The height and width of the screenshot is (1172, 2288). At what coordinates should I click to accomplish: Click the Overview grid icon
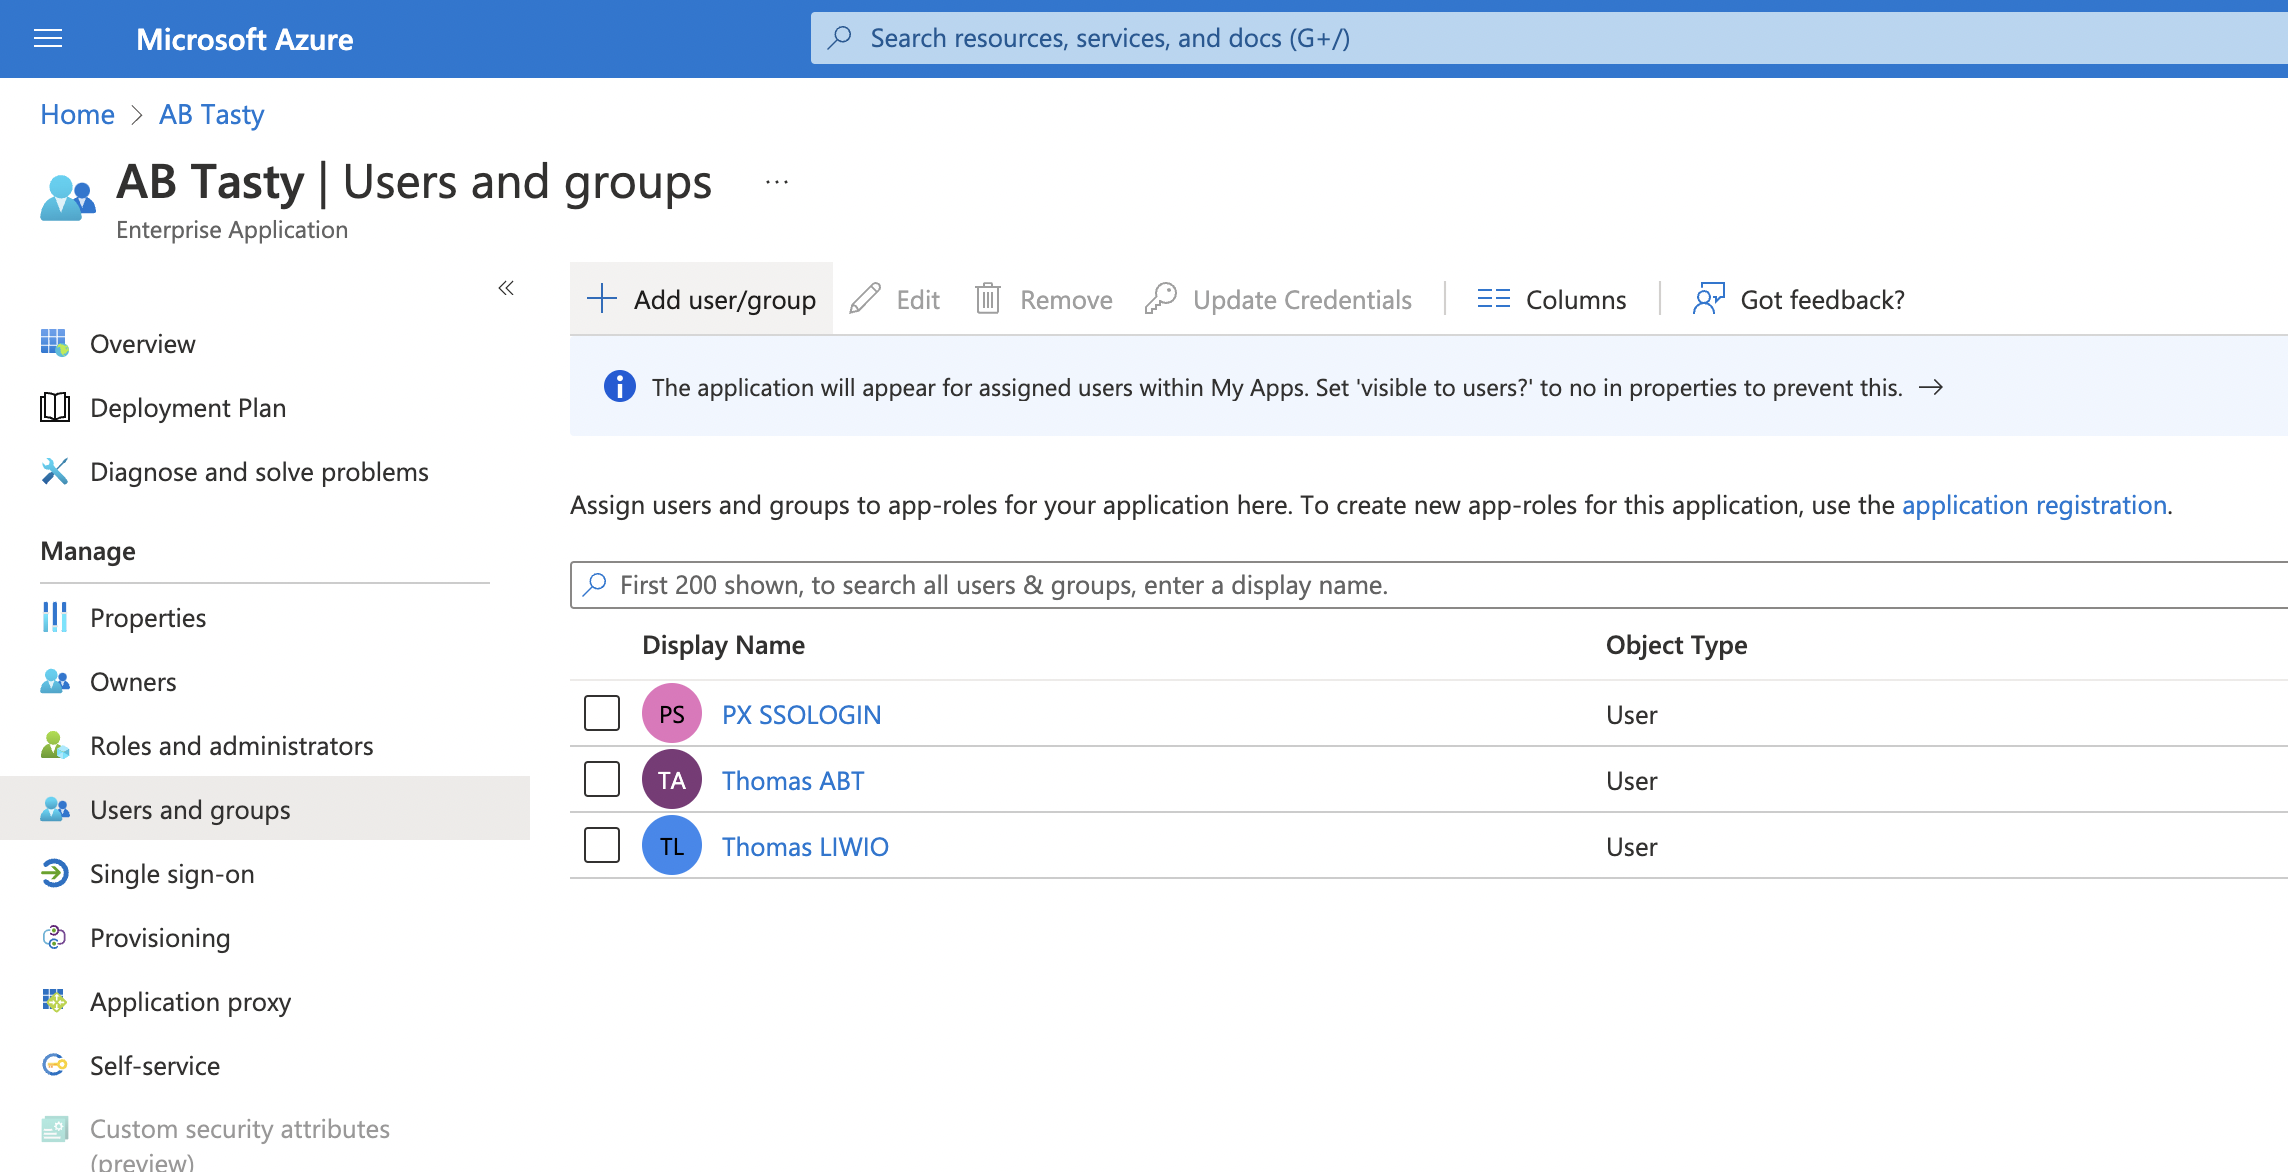(x=55, y=343)
